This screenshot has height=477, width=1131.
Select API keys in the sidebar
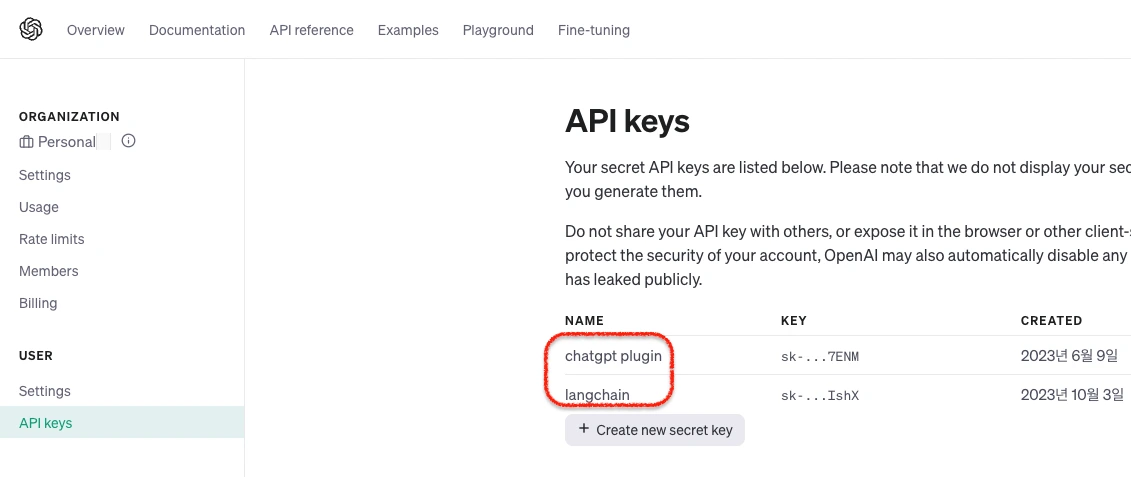pos(46,423)
